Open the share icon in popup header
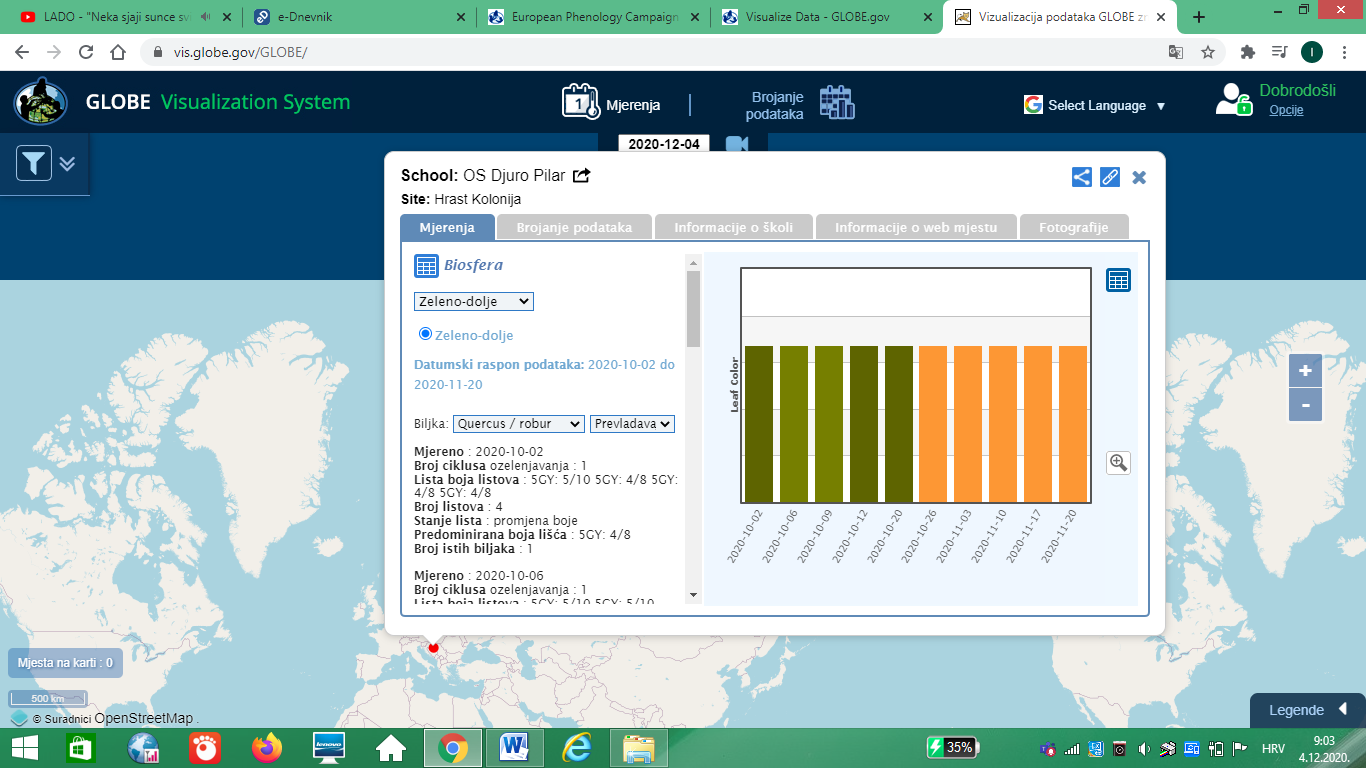 tap(1081, 177)
